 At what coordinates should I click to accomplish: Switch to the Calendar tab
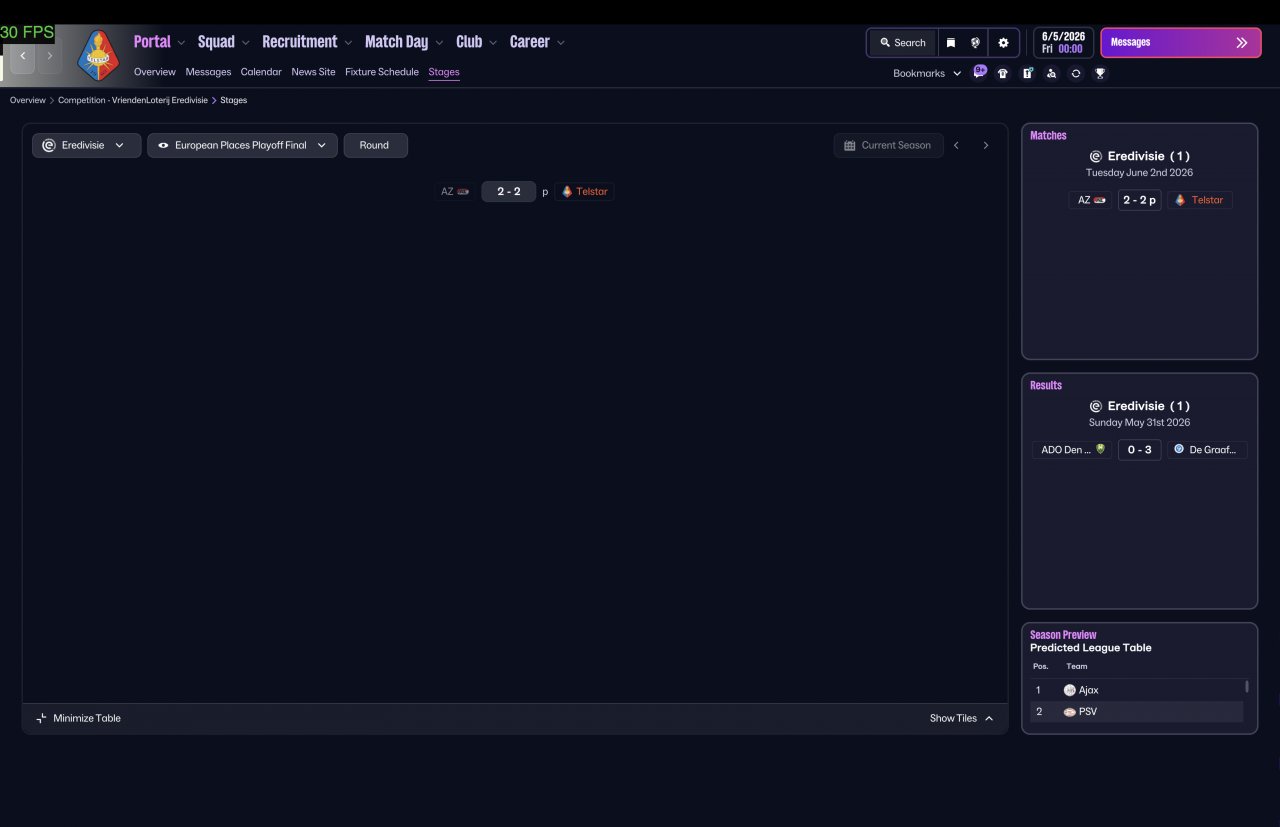coord(261,72)
